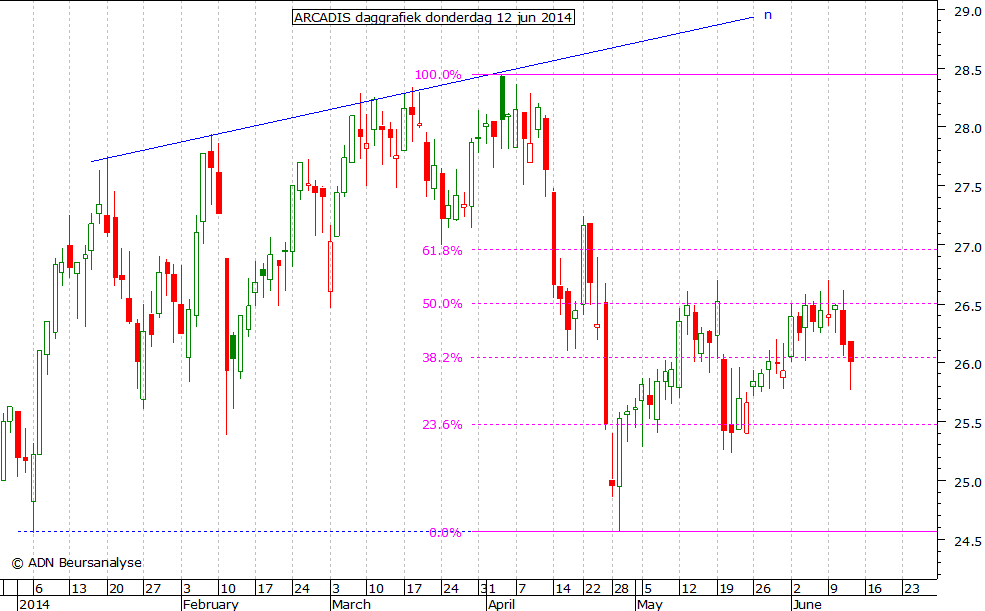
Task: Select the 23.6% Fibonacci level label
Action: (x=442, y=424)
